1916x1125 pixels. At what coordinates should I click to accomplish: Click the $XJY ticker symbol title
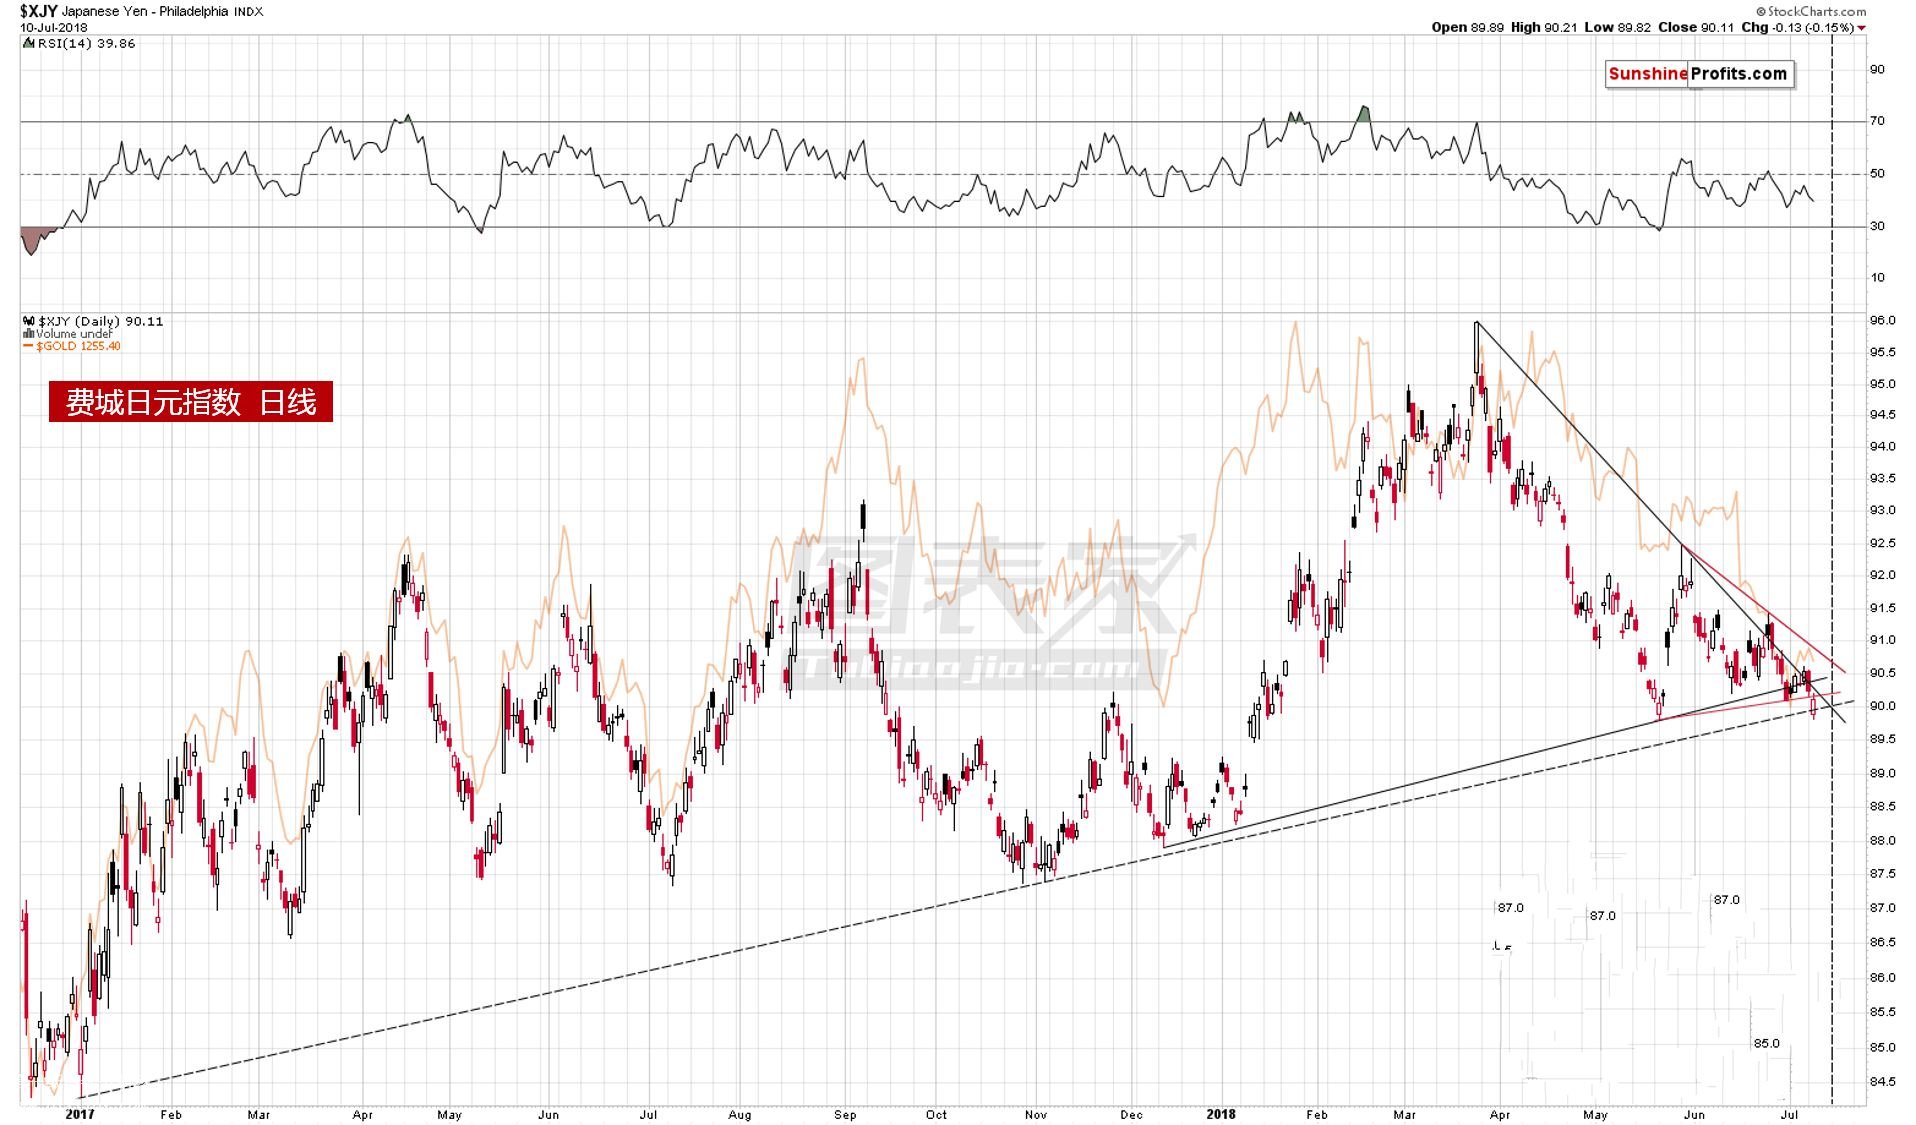pos(39,12)
